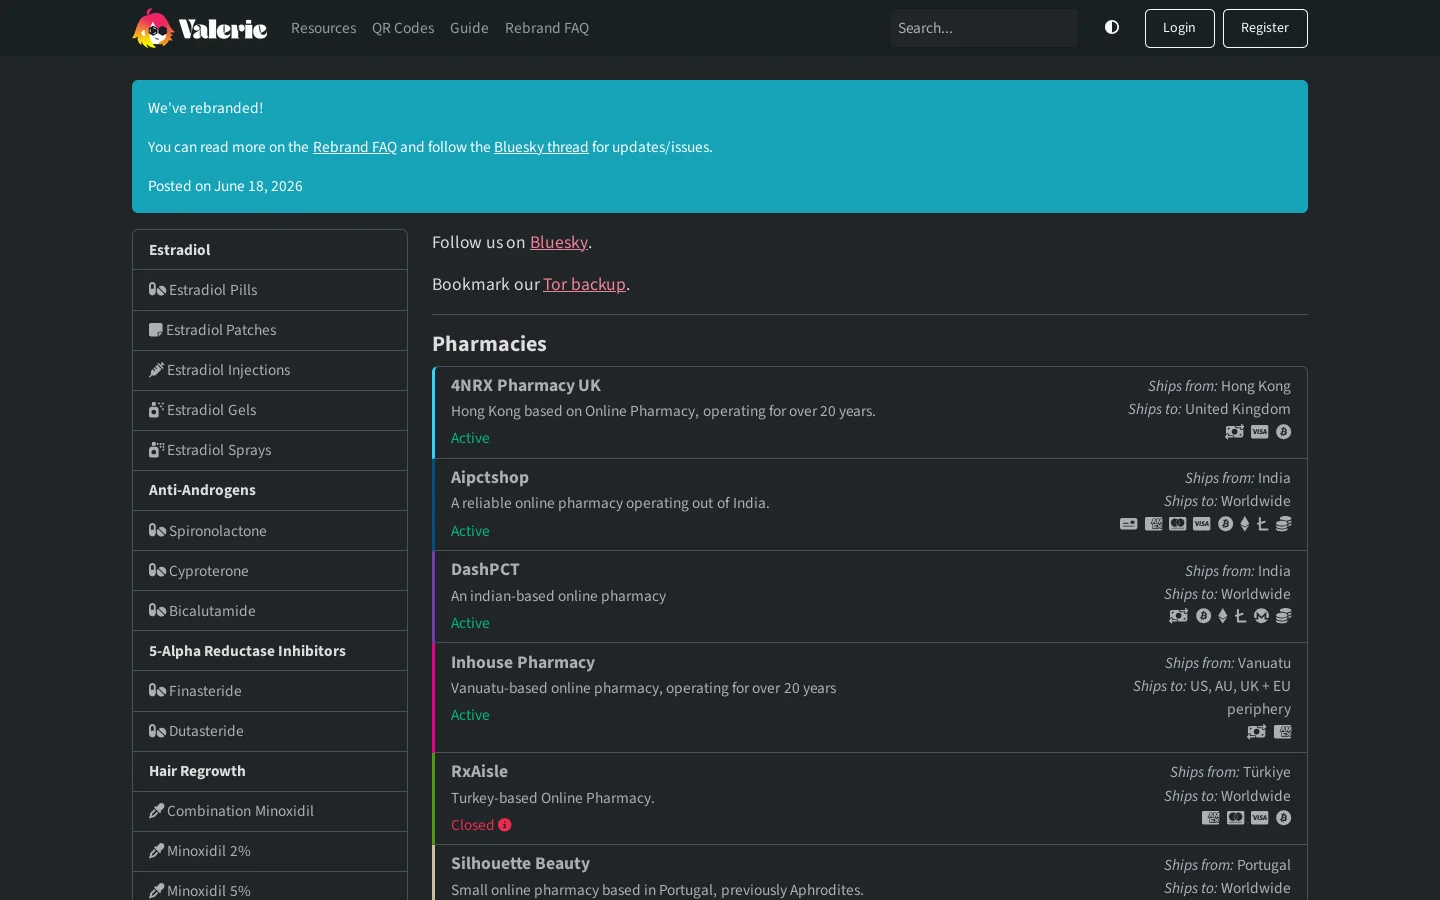Open Estradiol Patches in the sidebar
Viewport: 1440px width, 900px height.
pos(270,330)
